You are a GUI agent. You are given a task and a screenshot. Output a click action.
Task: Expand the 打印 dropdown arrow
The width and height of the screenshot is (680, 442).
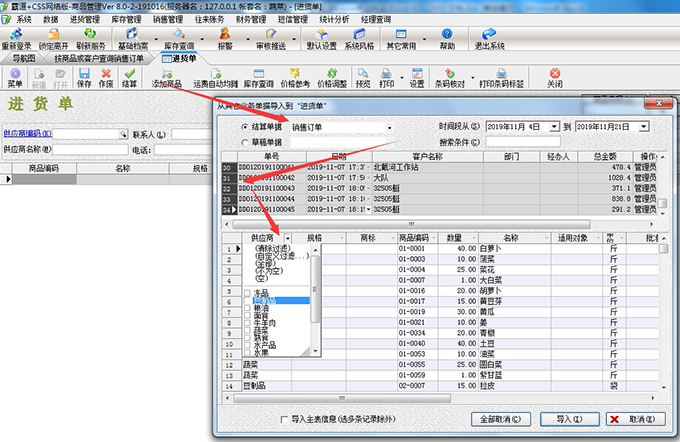[x=402, y=78]
